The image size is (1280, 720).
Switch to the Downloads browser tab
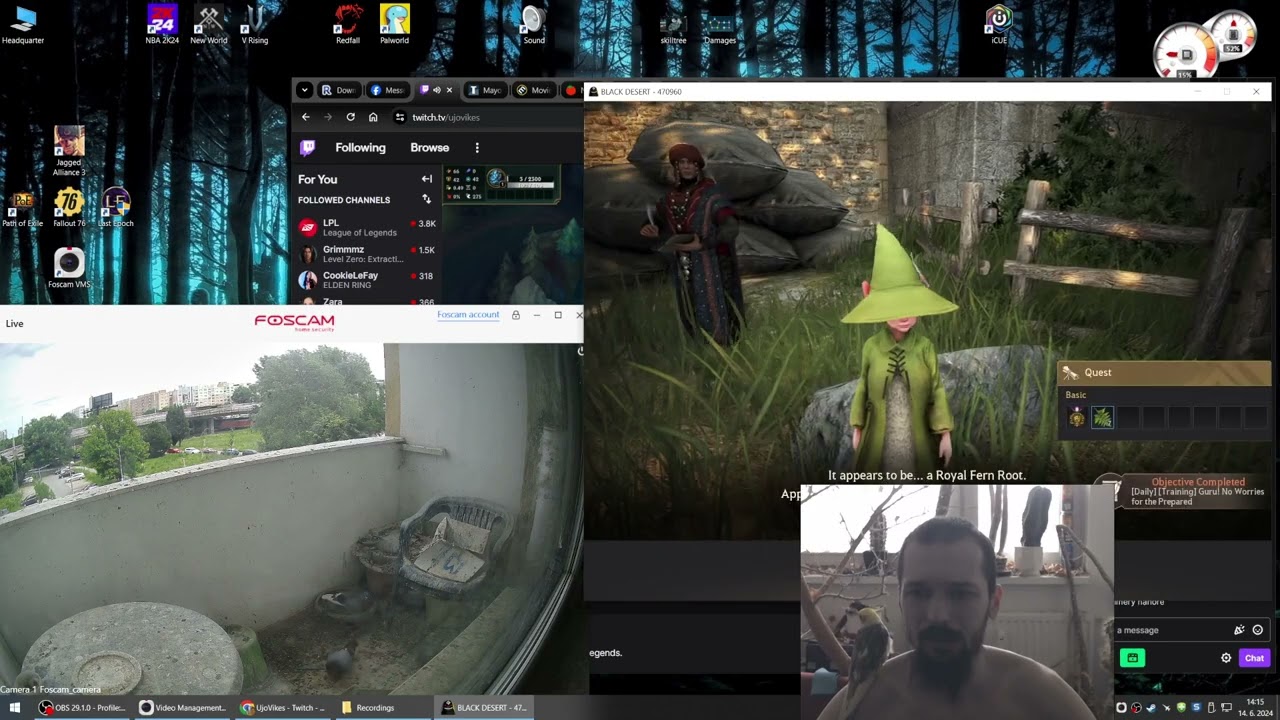(x=338, y=90)
